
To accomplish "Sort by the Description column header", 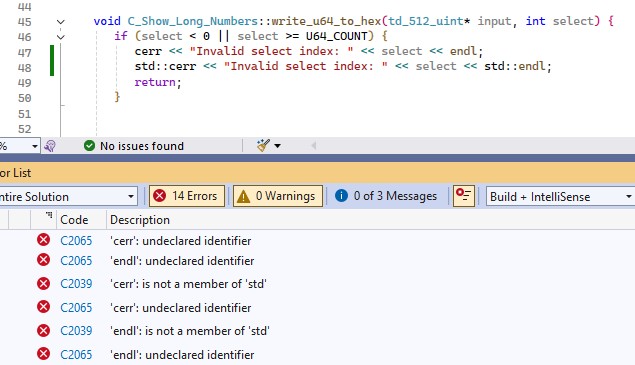I will [x=140, y=220].
